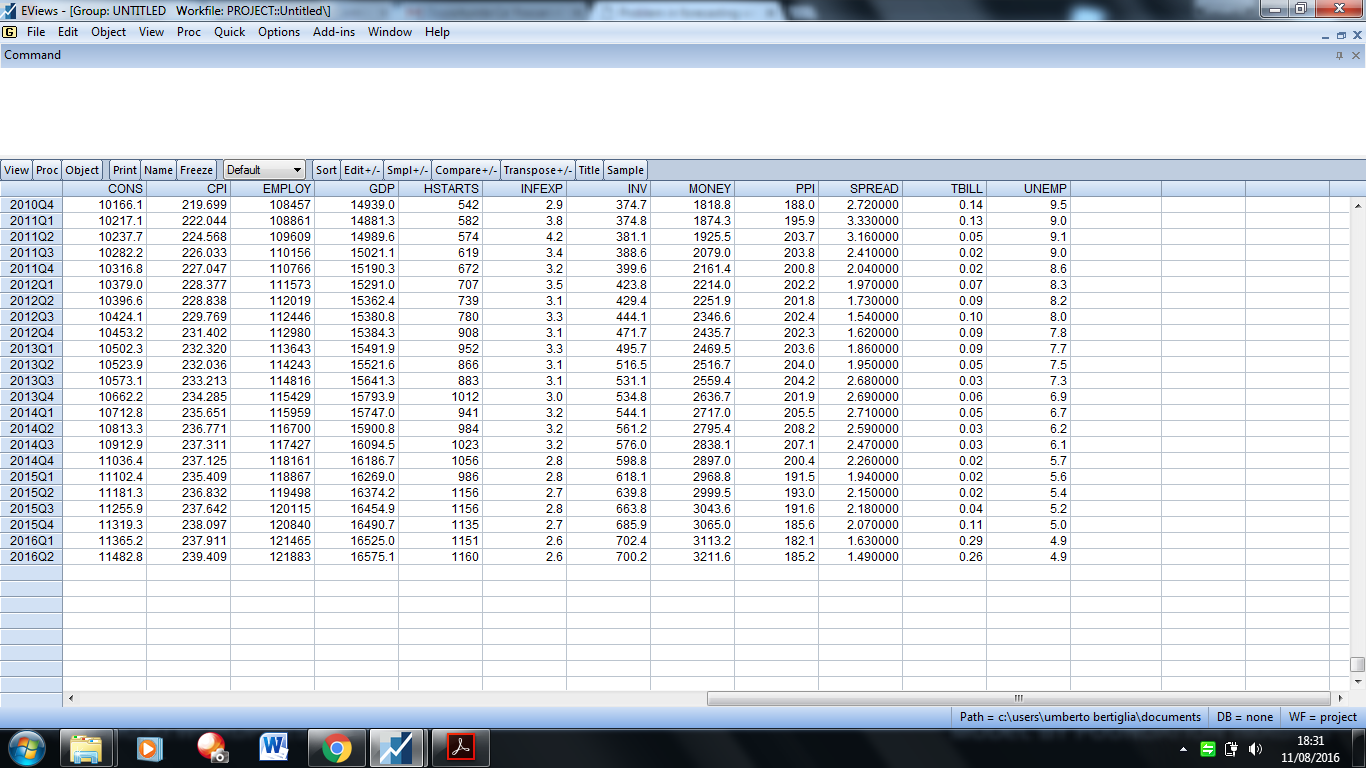This screenshot has height=768, width=1366.
Task: Click the 16575.1 GDP cell
Action: pyautogui.click(x=356, y=557)
